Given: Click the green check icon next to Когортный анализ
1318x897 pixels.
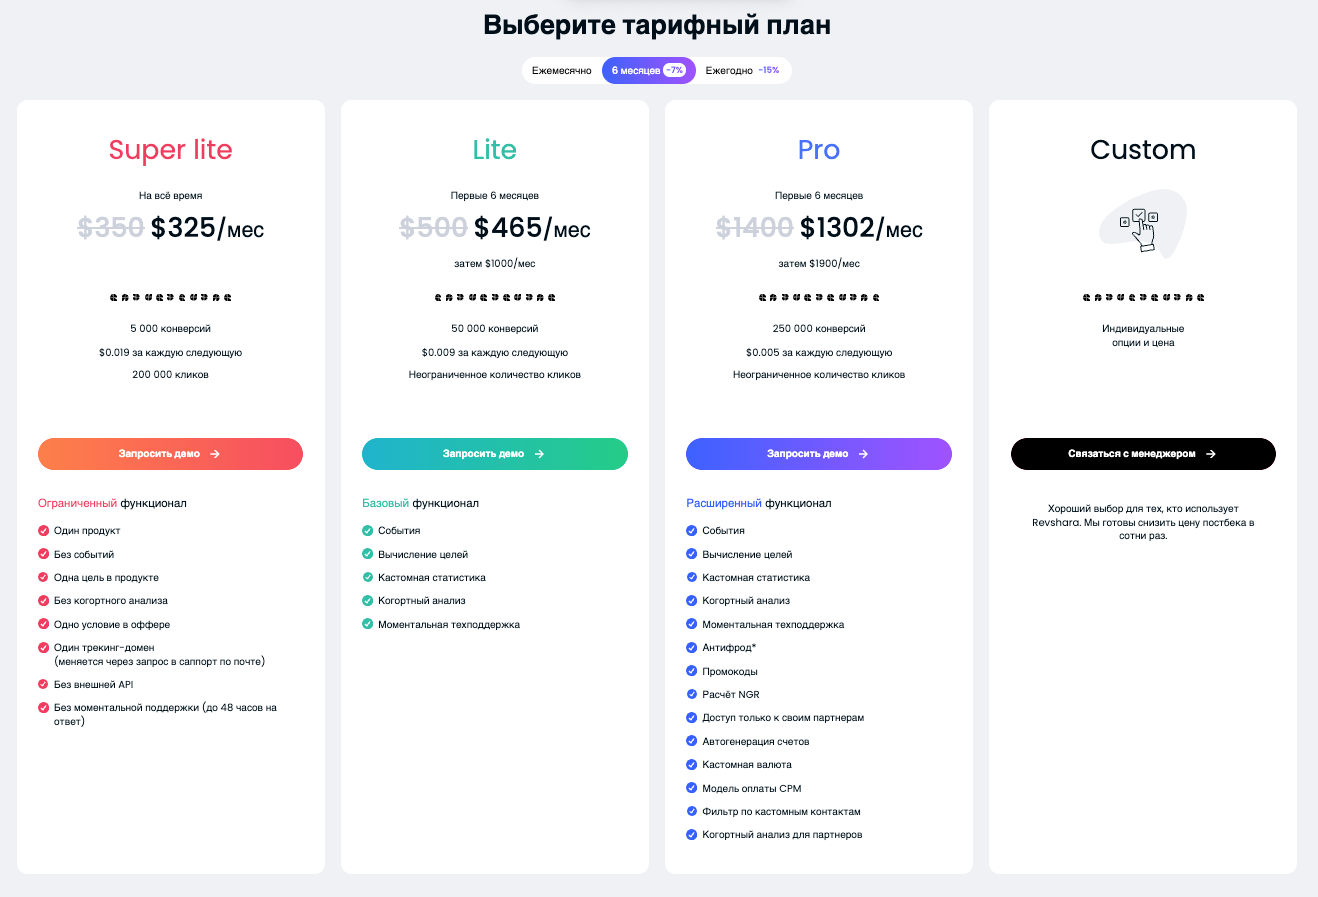Looking at the screenshot, I should coord(368,601).
